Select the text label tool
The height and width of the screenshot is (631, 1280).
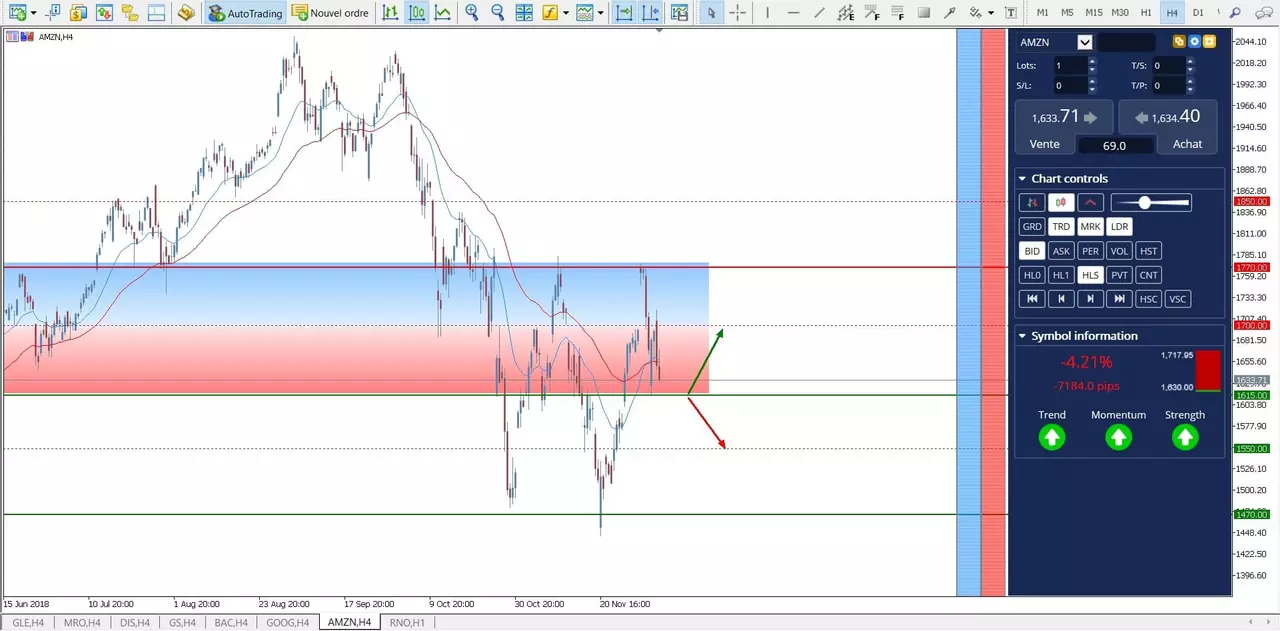(x=1010, y=13)
